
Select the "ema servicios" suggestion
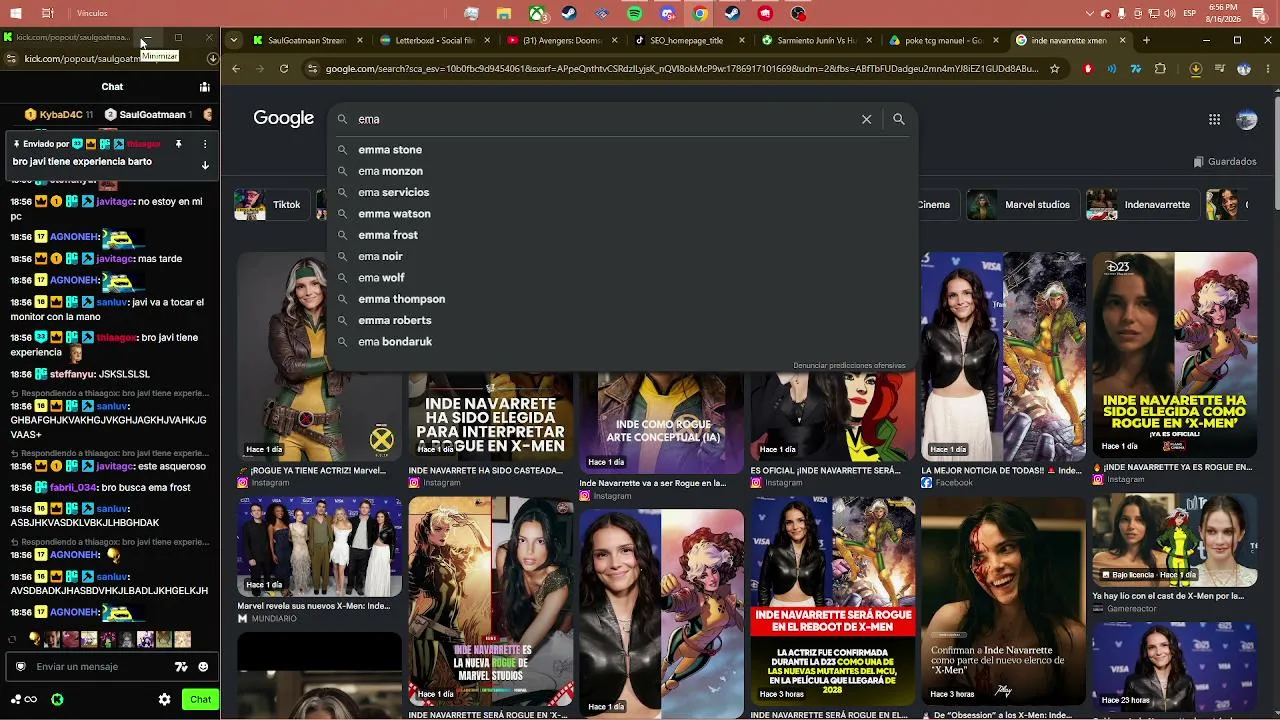(622, 192)
